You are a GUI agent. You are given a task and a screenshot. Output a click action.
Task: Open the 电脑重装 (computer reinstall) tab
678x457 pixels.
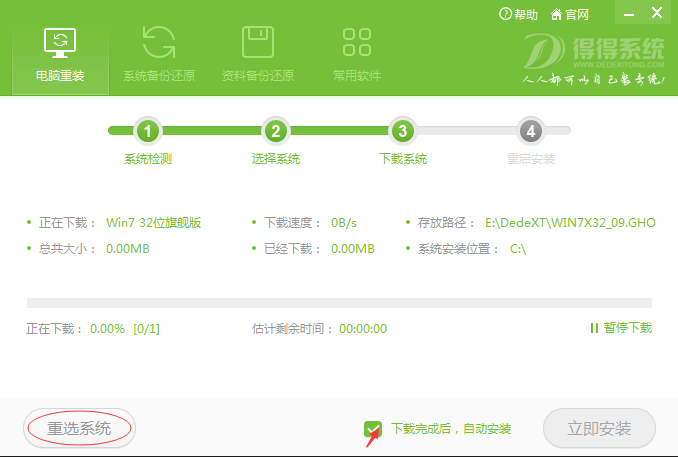60,55
